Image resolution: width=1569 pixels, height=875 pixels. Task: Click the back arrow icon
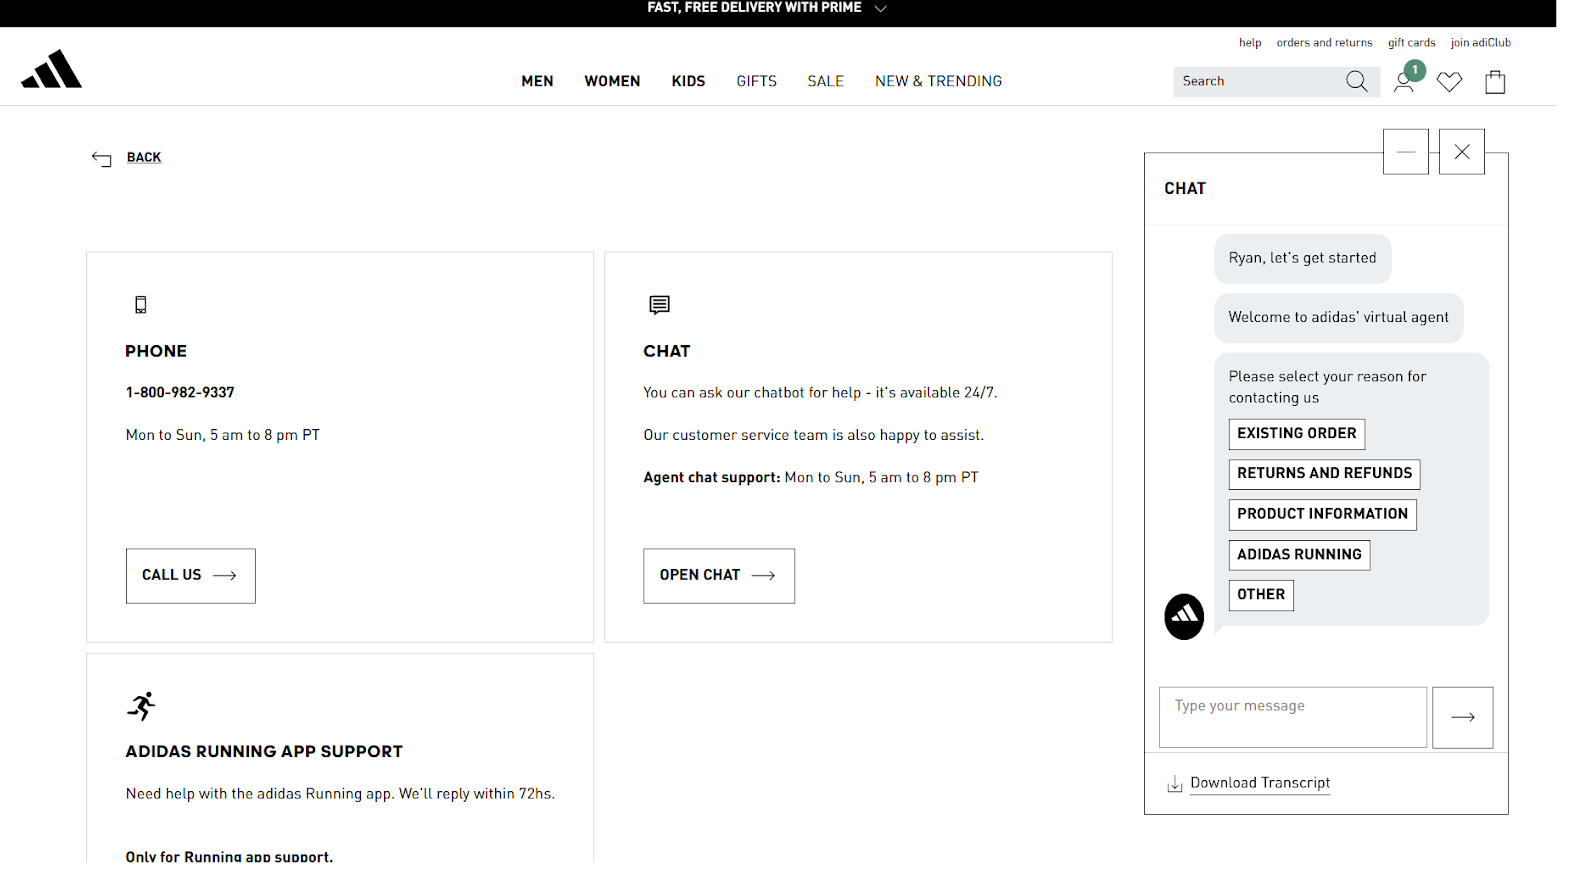coord(101,159)
